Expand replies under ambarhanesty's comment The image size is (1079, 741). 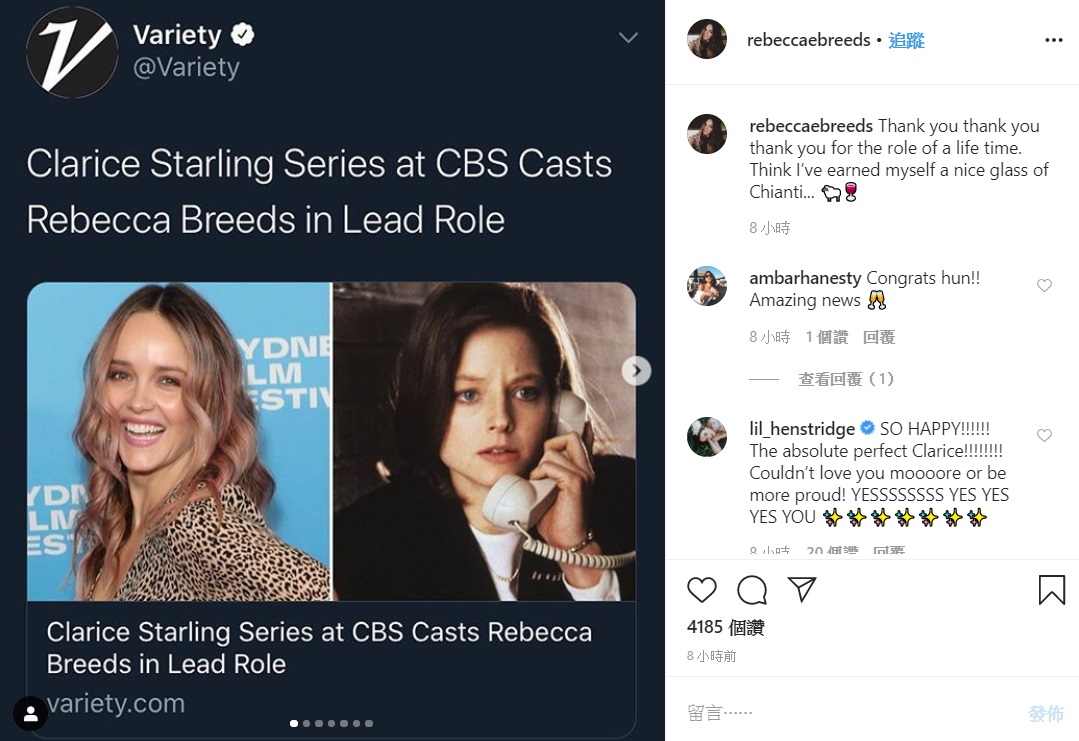point(846,379)
